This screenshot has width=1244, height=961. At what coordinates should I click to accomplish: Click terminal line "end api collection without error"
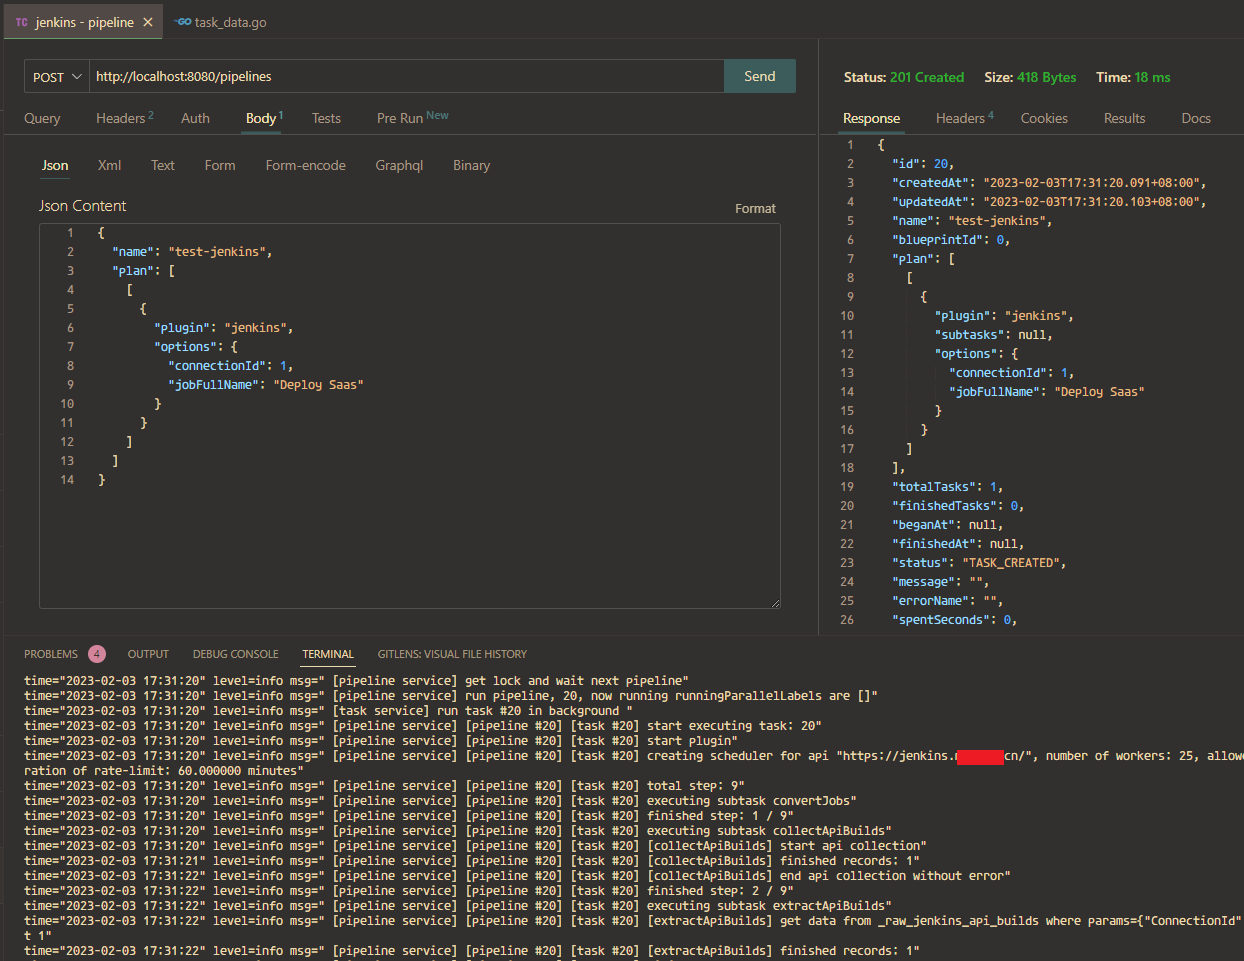point(517,876)
